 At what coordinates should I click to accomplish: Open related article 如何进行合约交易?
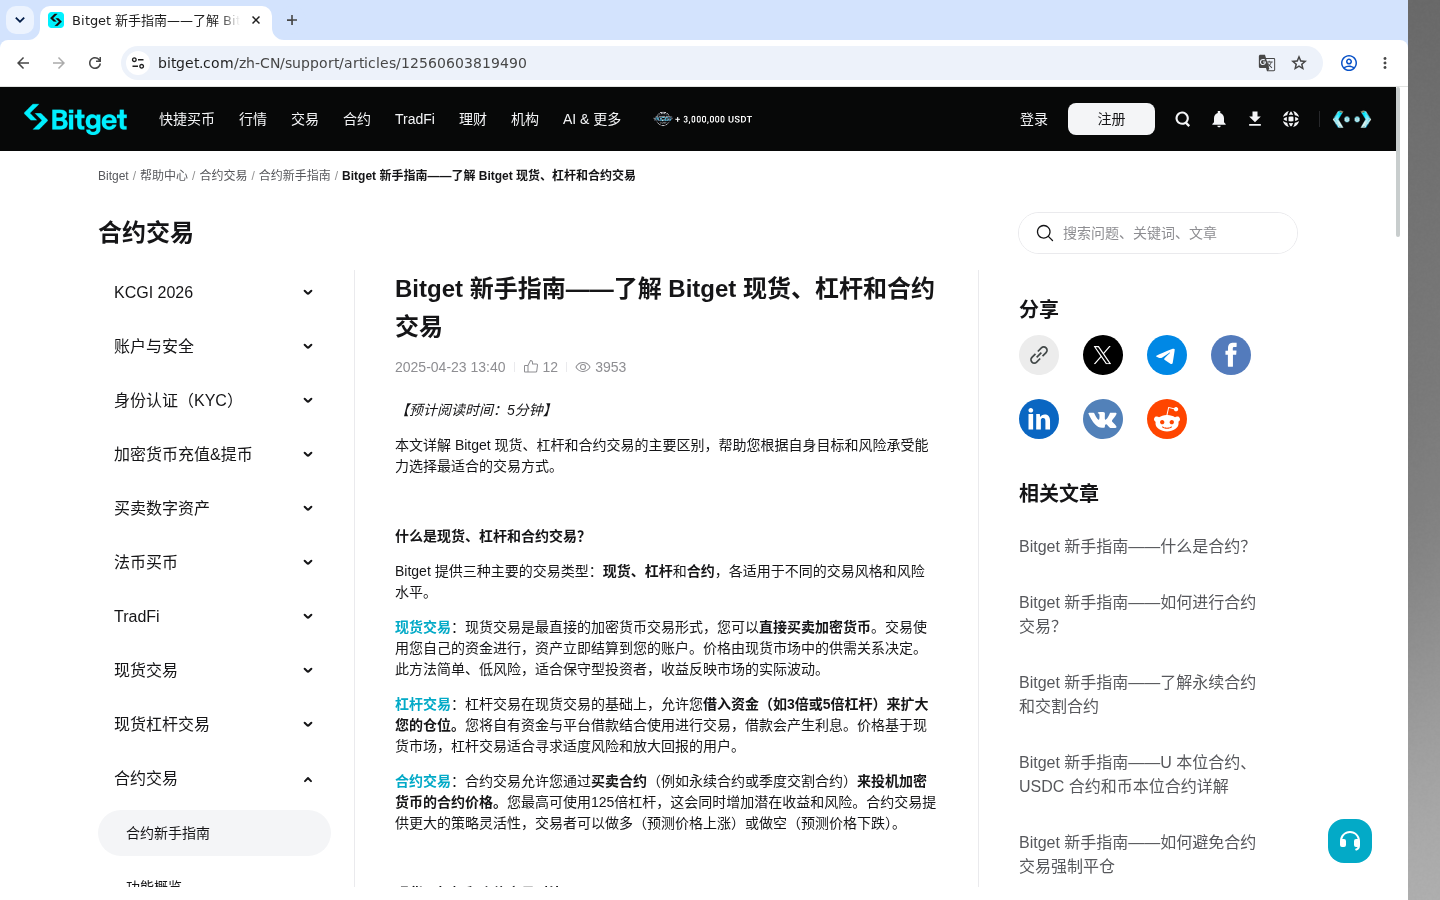point(1138,614)
